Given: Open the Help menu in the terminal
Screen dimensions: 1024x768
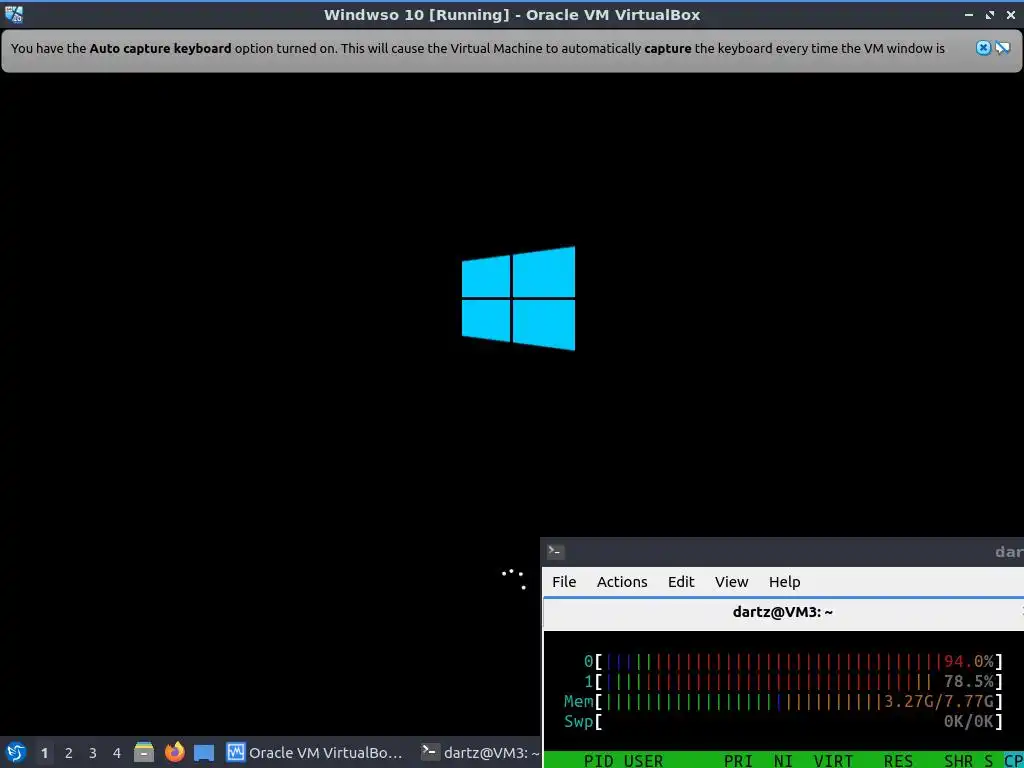Looking at the screenshot, I should pyautogui.click(x=784, y=582).
